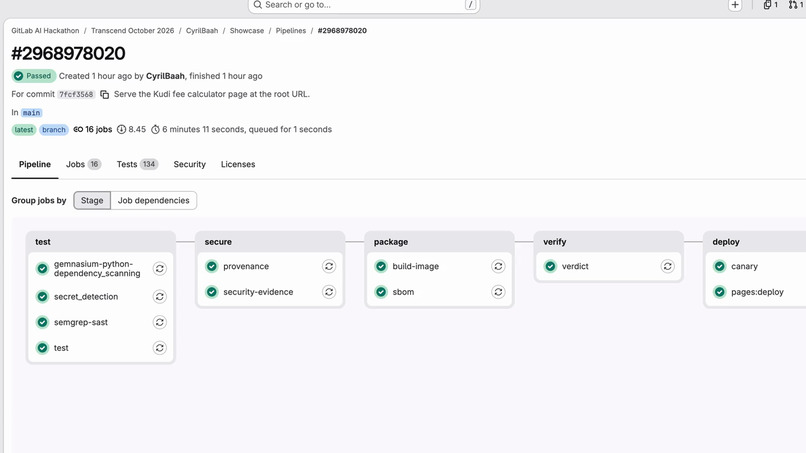Open the commit message about Kudi fee calculator
806x453 pixels.
[212, 94]
